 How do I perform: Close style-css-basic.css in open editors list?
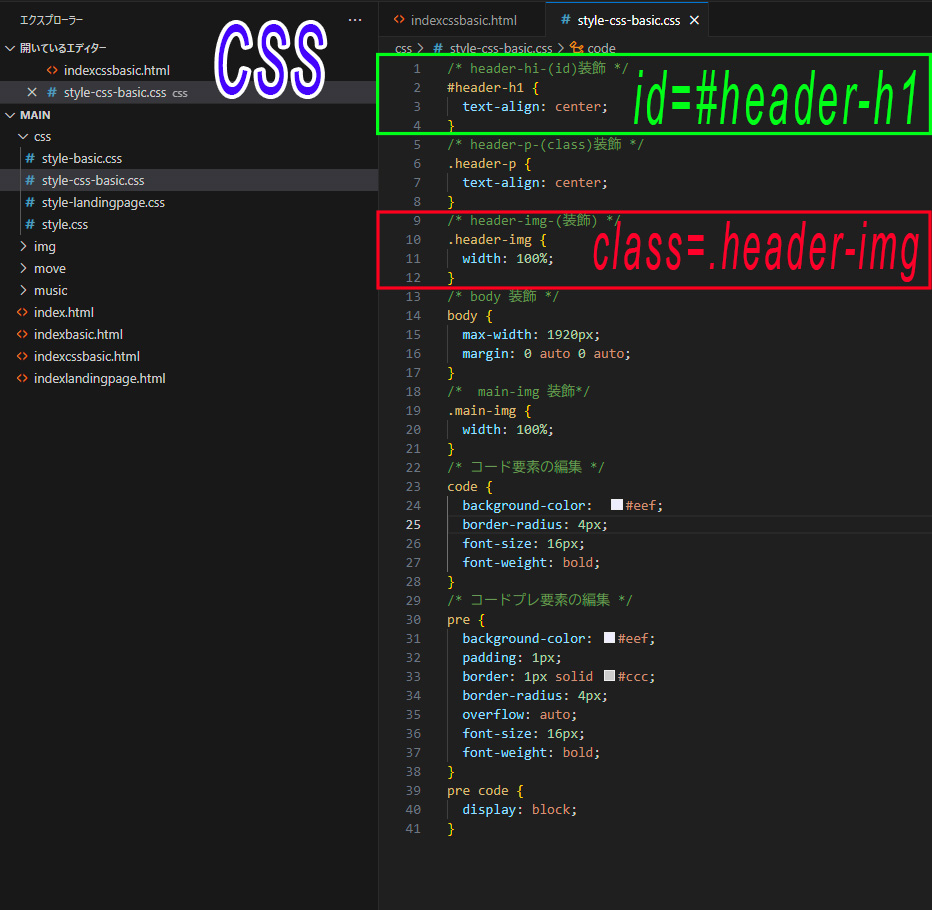pyautogui.click(x=32, y=92)
